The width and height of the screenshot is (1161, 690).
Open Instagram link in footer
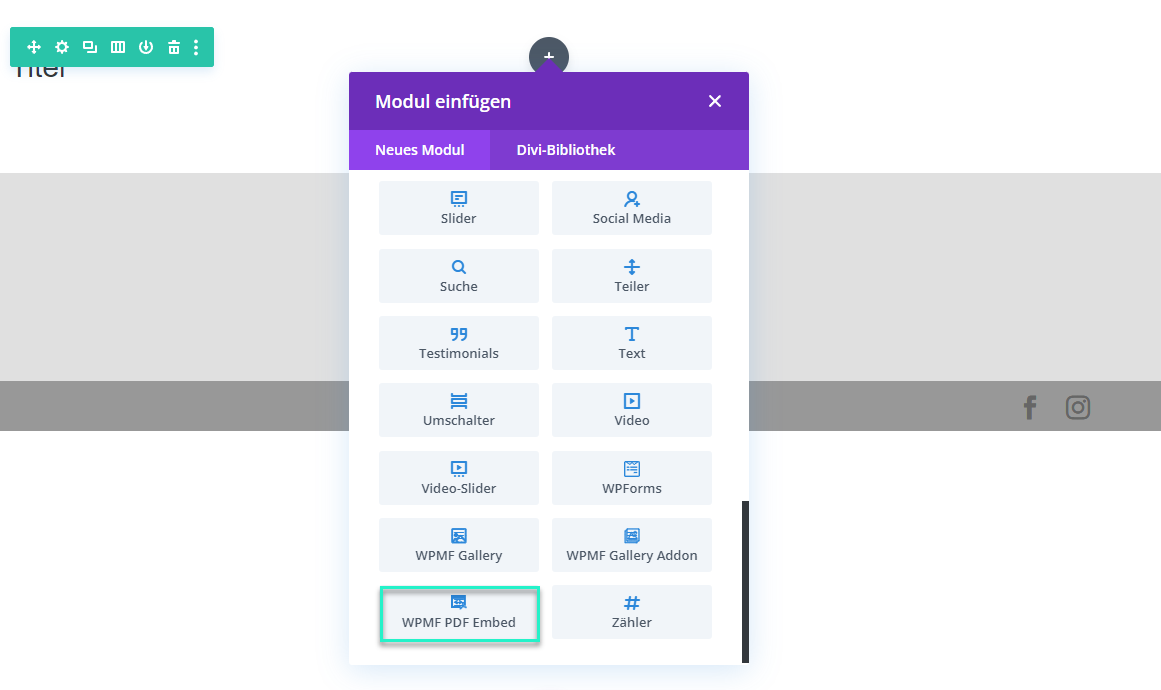click(x=1077, y=407)
